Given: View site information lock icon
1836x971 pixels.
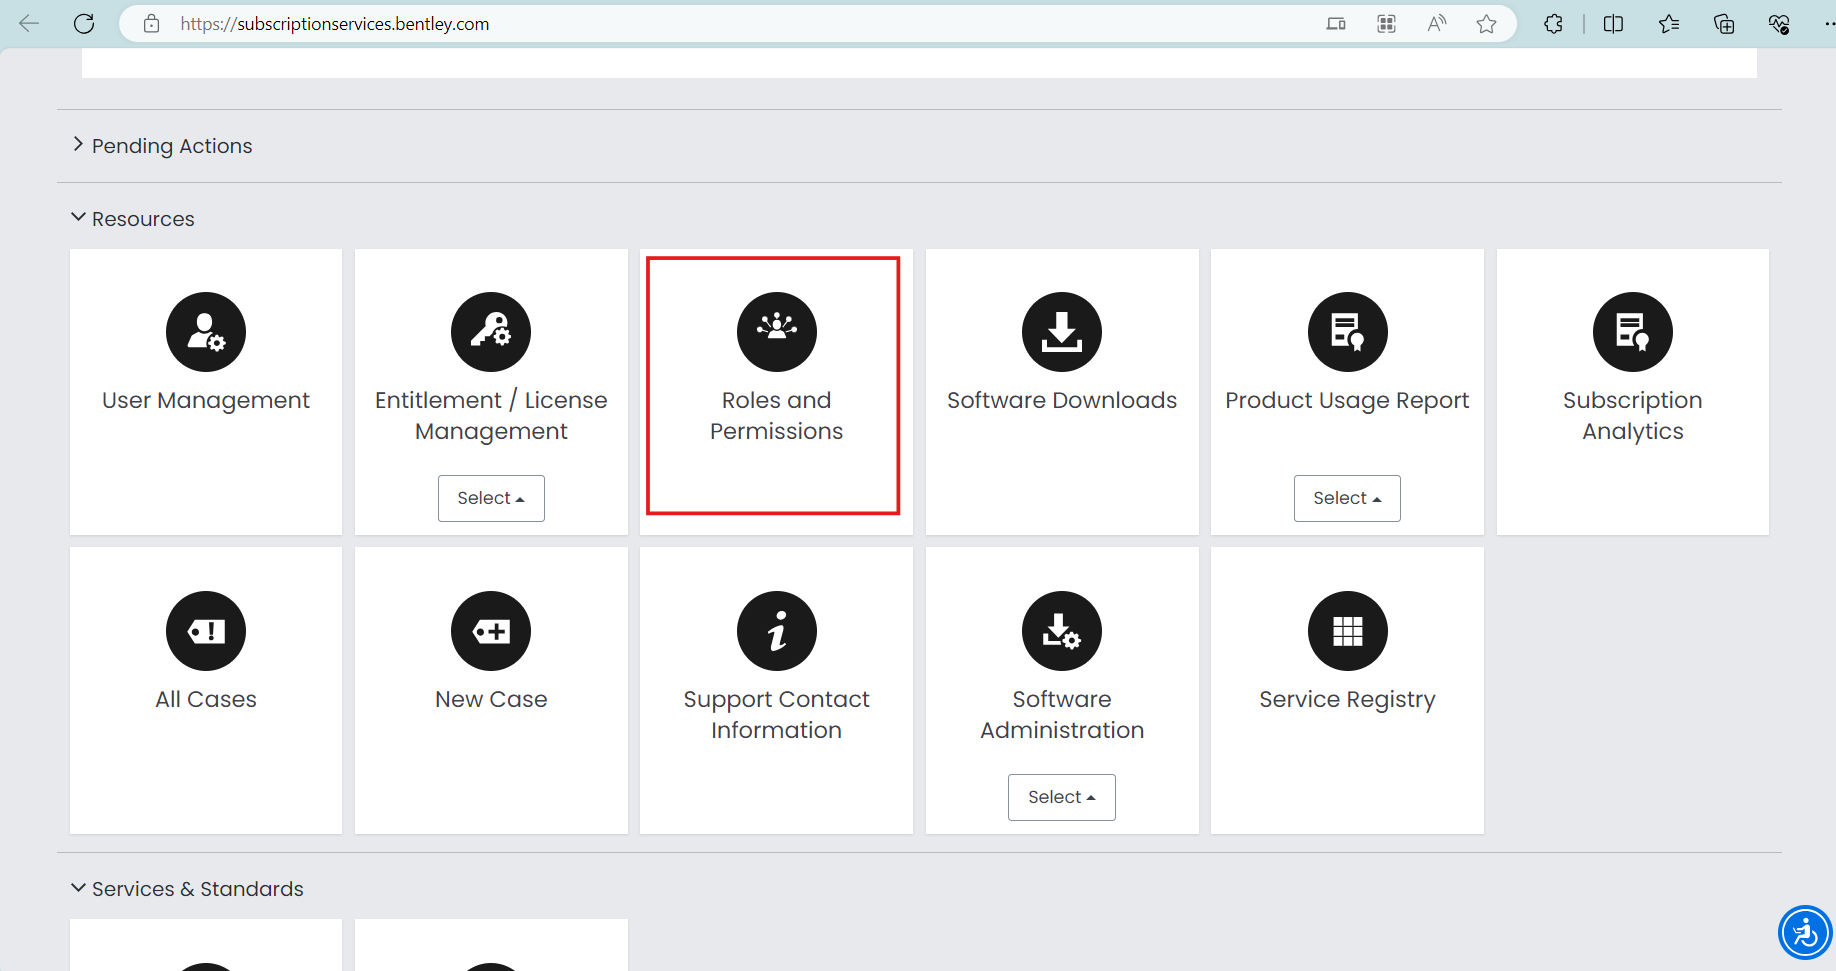Looking at the screenshot, I should pos(152,24).
